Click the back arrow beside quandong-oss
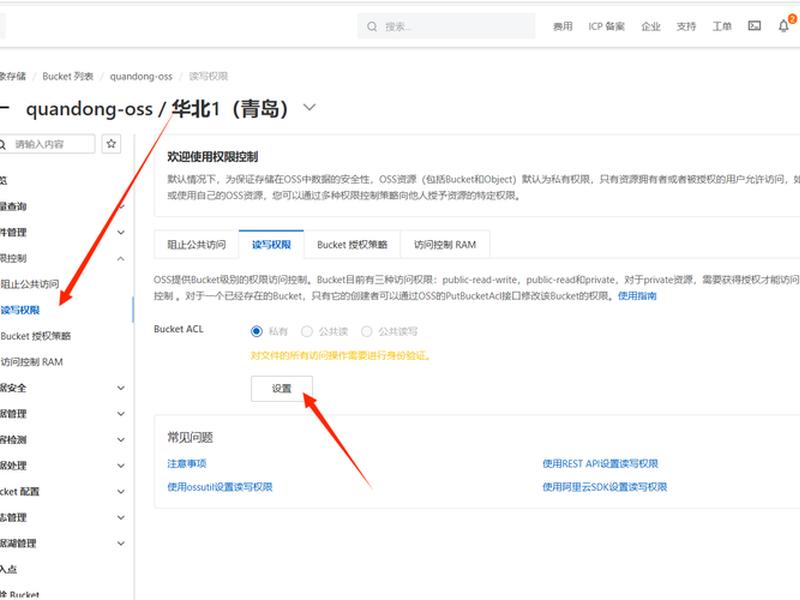This screenshot has width=800, height=600. pos(4,108)
